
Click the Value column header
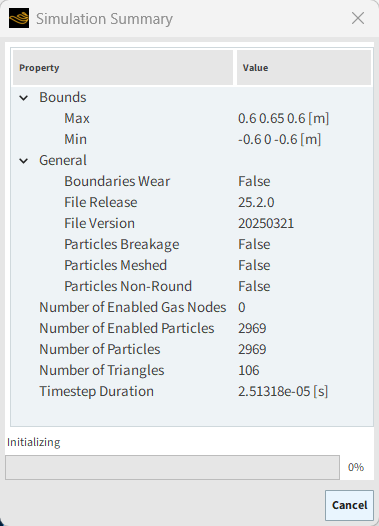point(304,67)
